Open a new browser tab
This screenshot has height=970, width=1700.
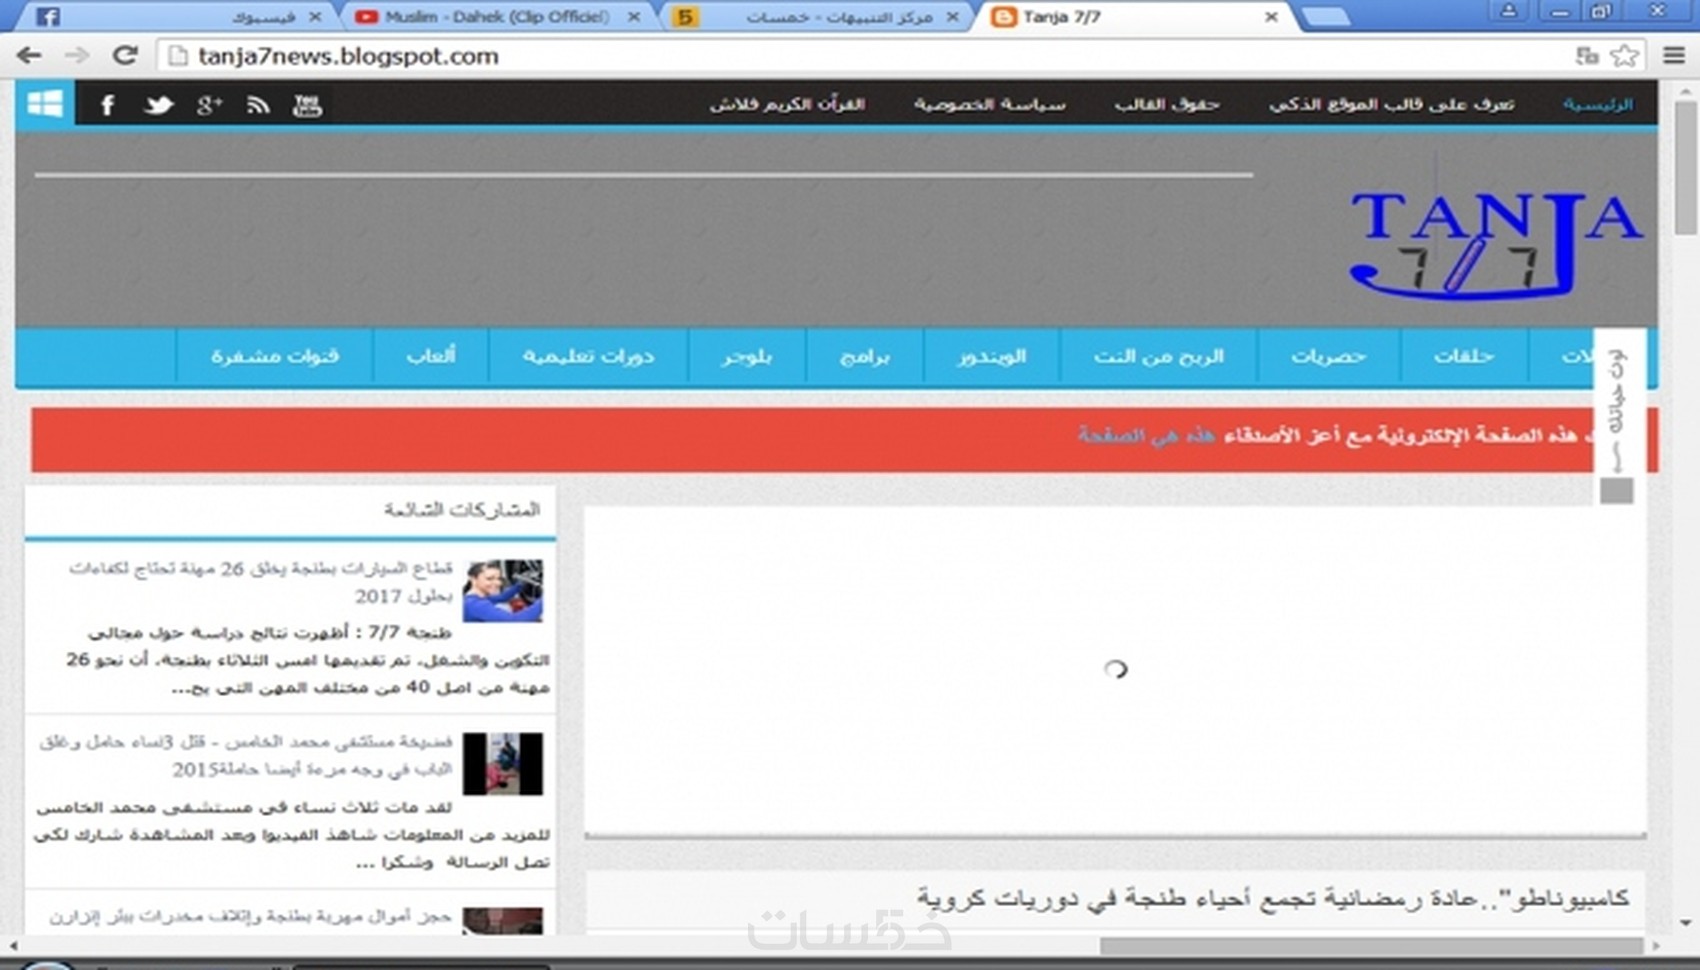click(x=1325, y=17)
